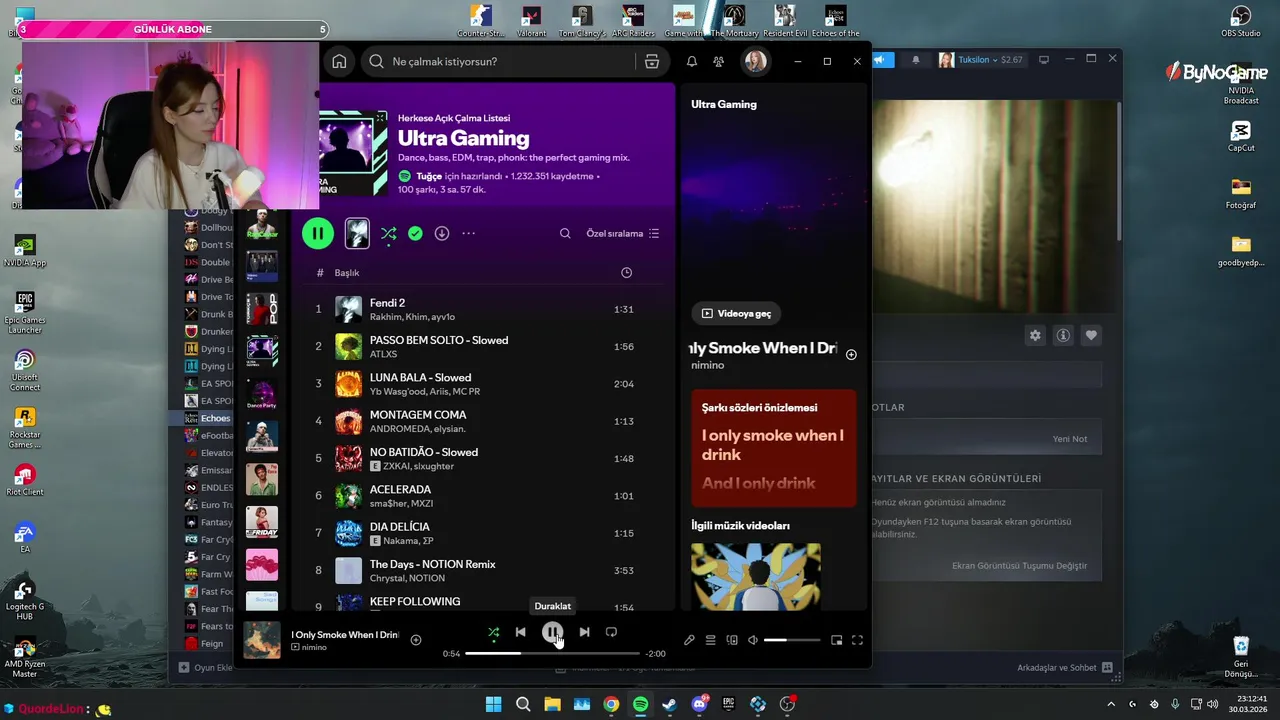Open the connect-to-device icon
This screenshot has width=1280, height=720.
coord(732,640)
